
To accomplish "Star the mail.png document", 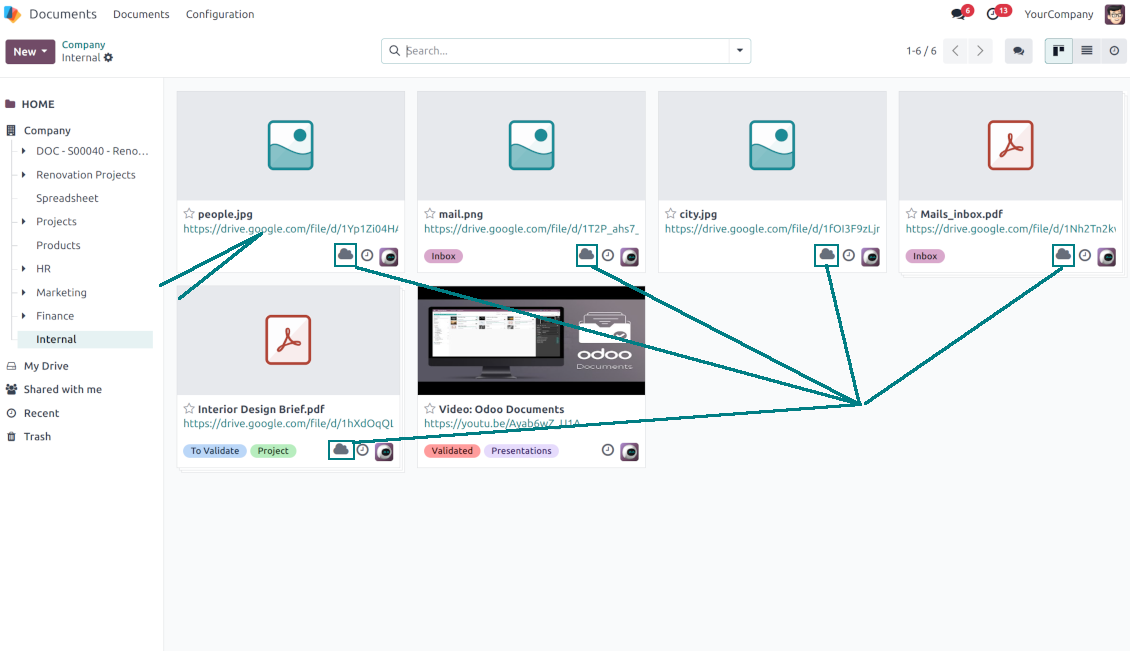I will tap(430, 213).
